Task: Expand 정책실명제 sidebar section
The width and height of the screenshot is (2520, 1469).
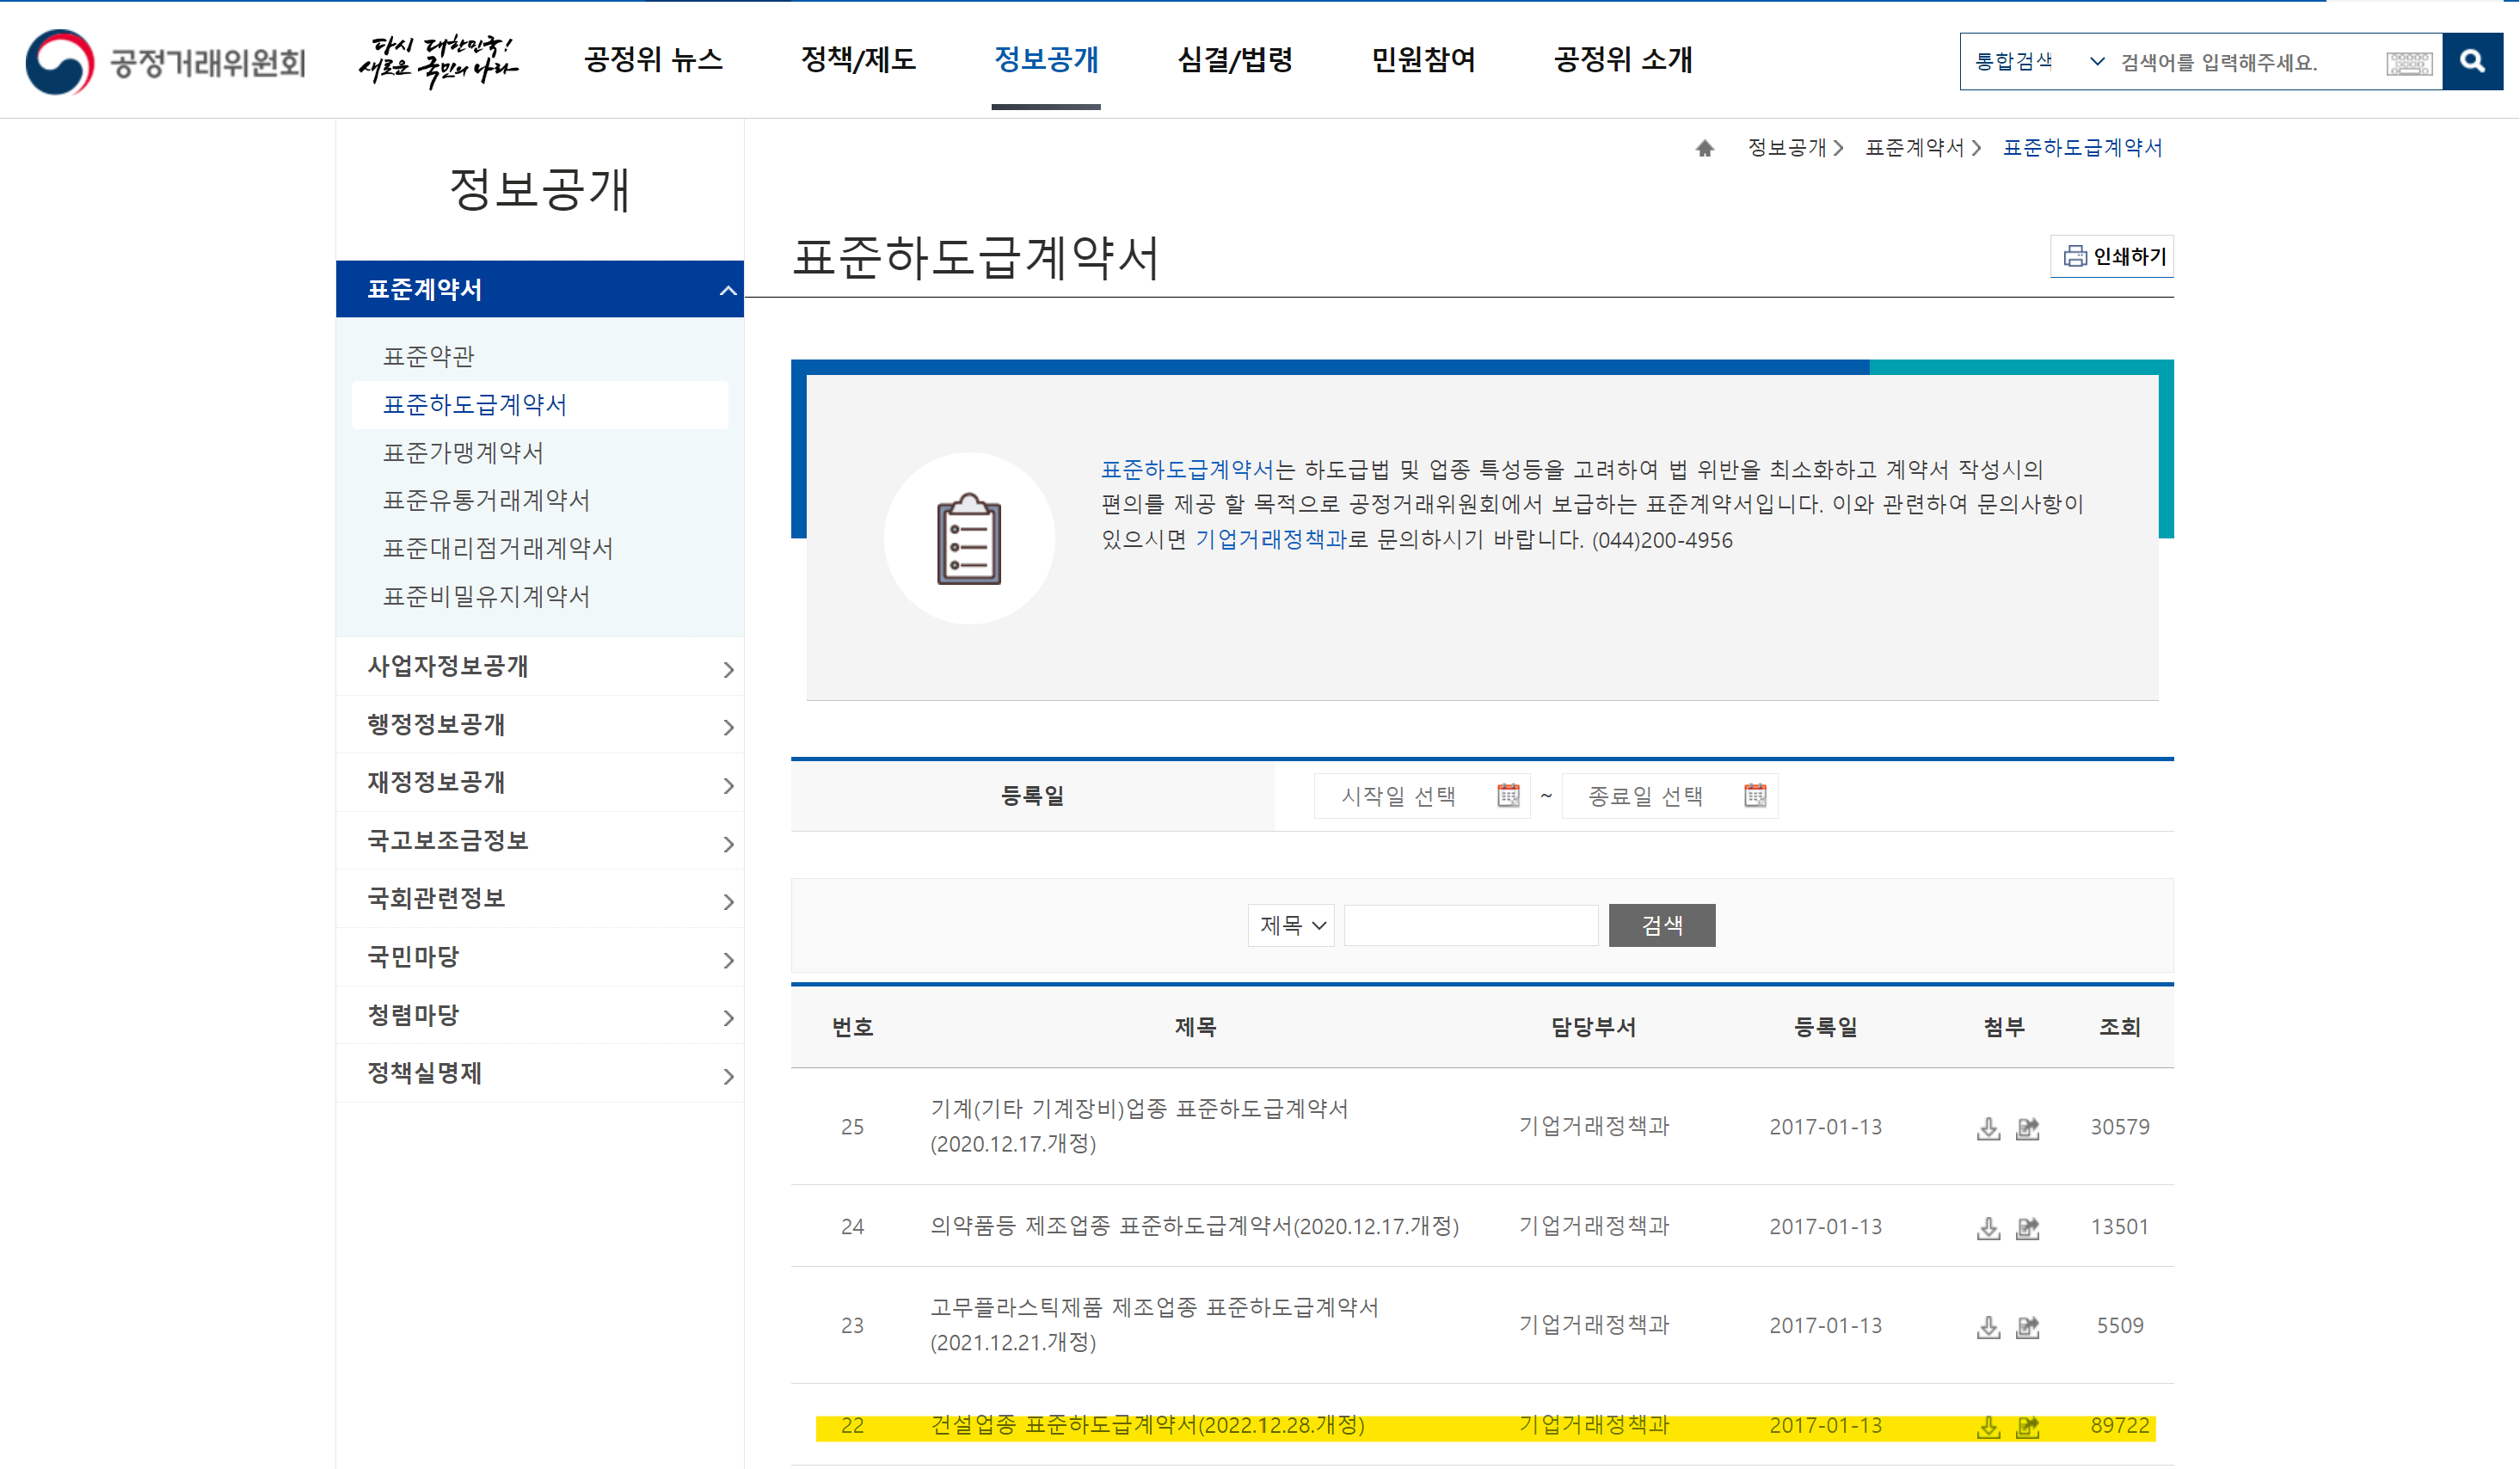Action: click(x=540, y=1074)
